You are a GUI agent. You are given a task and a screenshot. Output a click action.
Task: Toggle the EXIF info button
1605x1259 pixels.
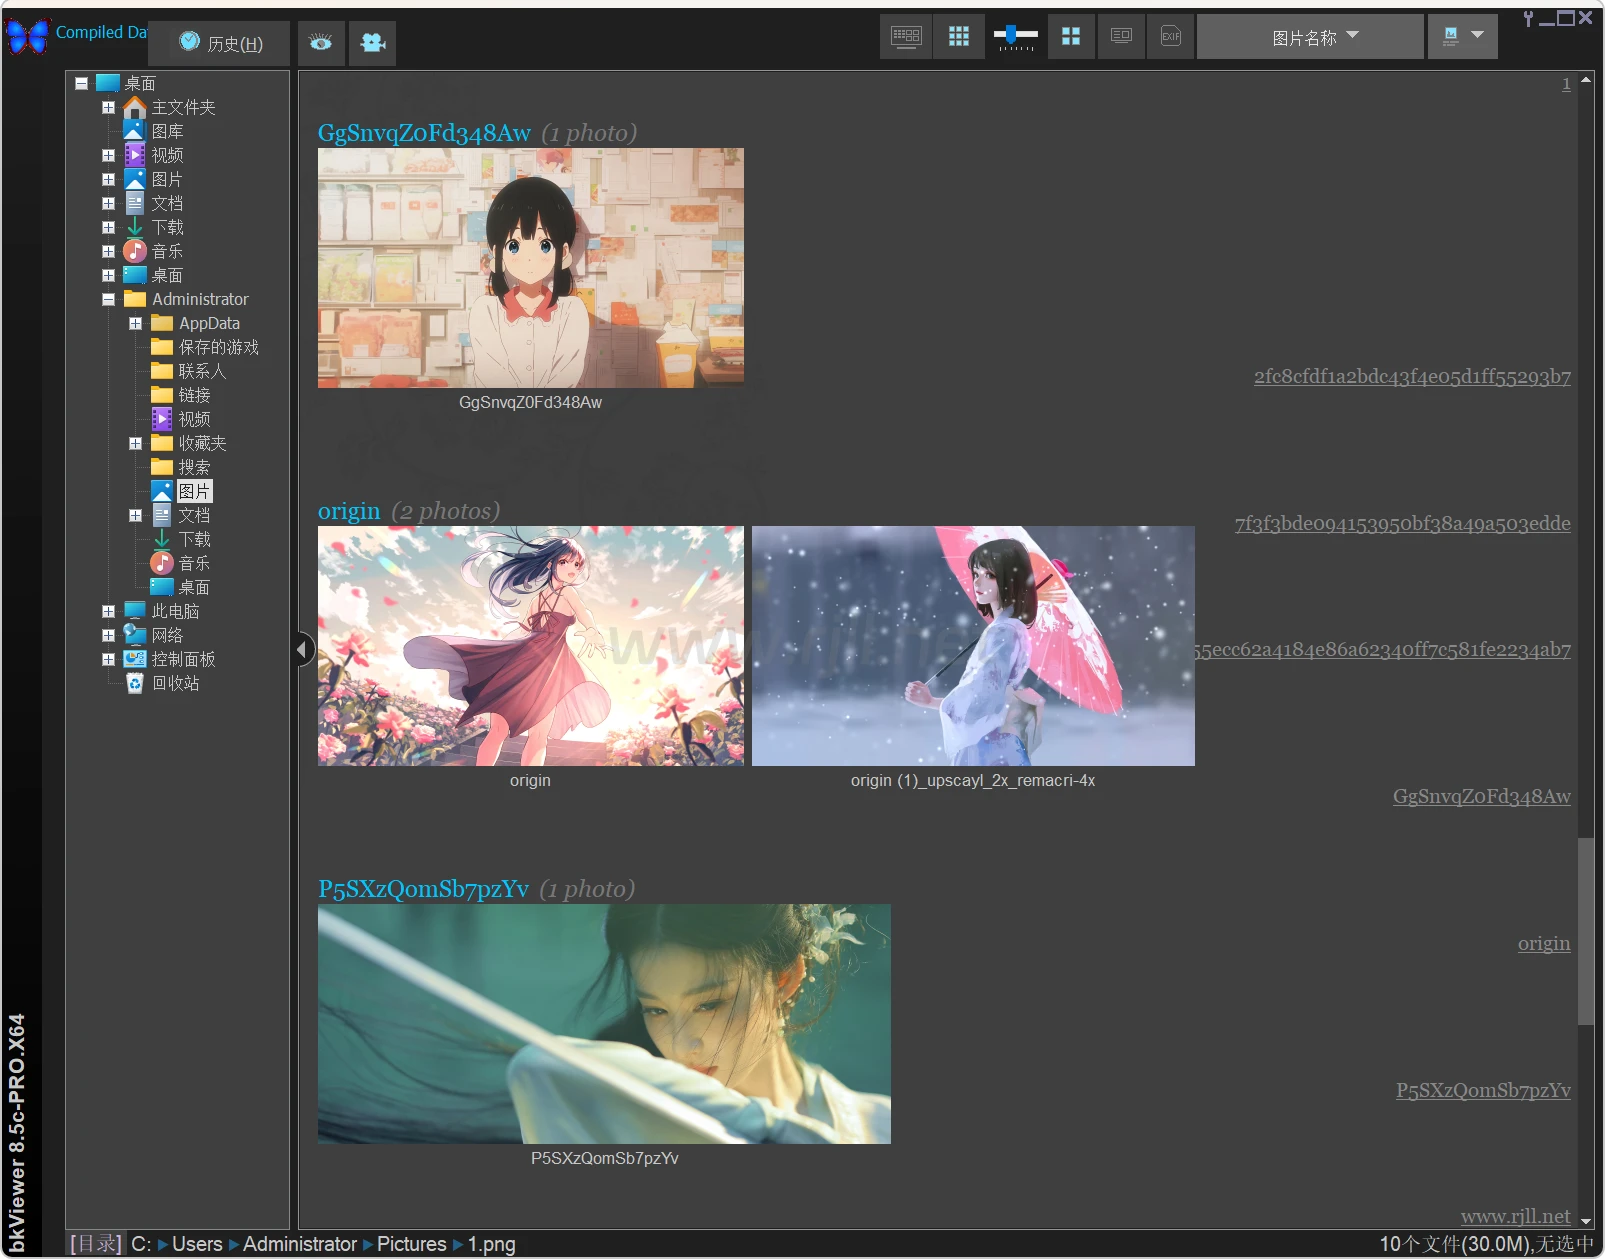click(1170, 37)
